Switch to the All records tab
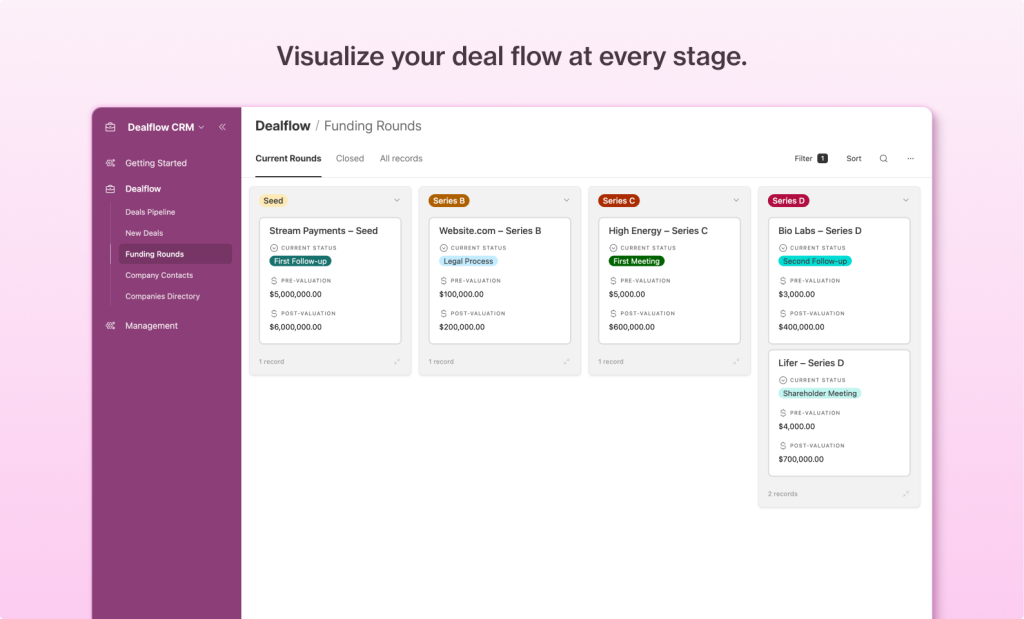This screenshot has width=1024, height=619. pyautogui.click(x=401, y=158)
